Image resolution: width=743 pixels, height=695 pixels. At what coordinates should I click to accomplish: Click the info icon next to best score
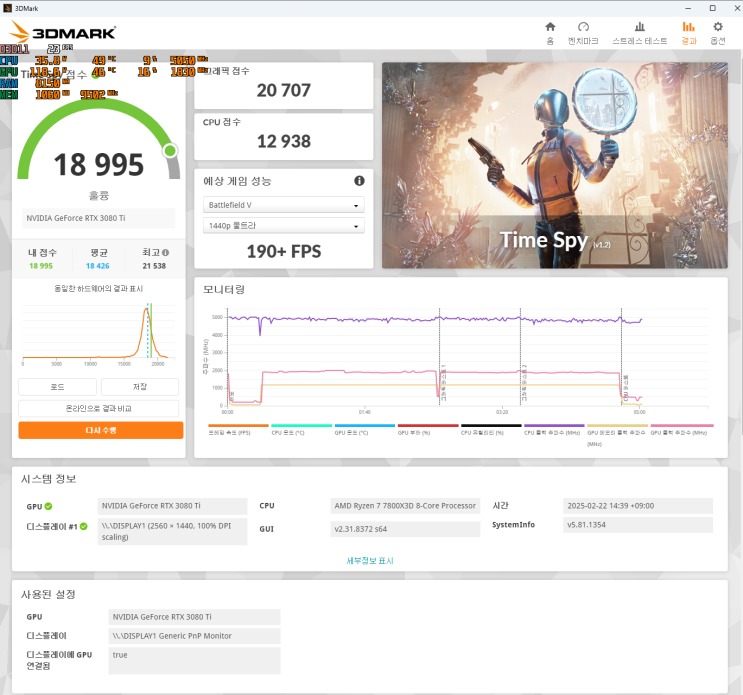[x=166, y=253]
